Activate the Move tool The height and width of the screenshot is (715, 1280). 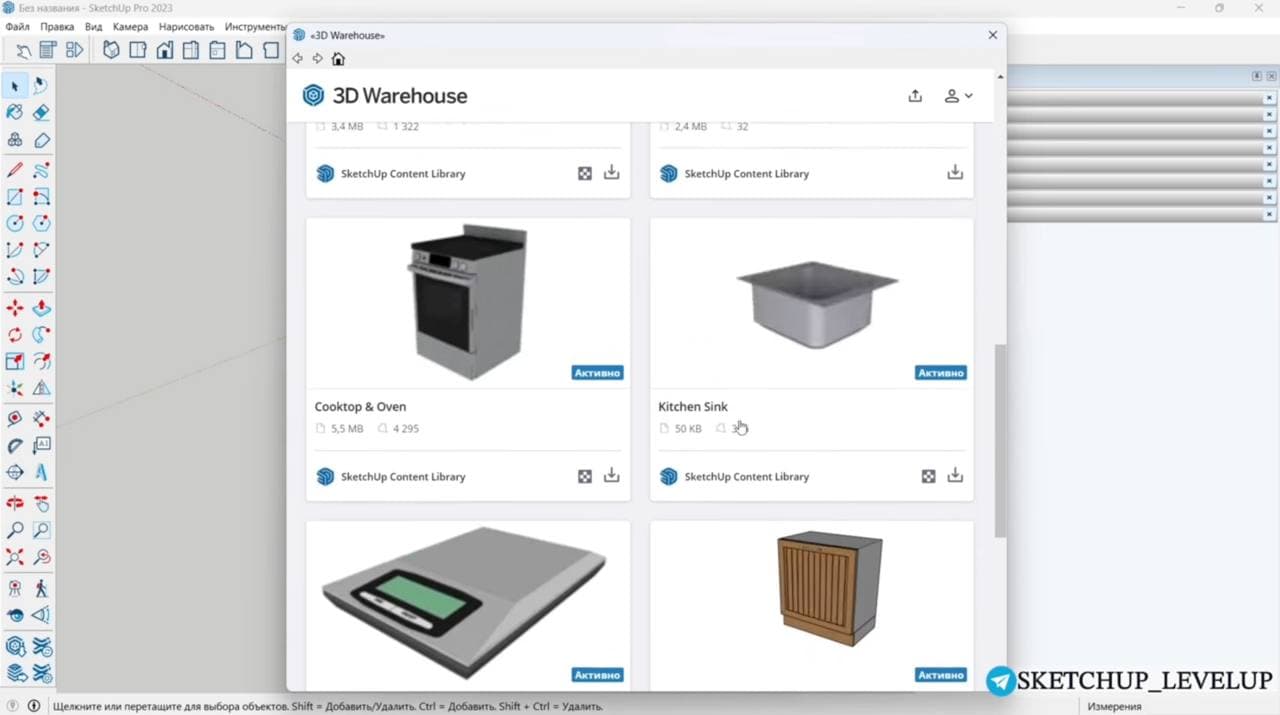[x=15, y=308]
